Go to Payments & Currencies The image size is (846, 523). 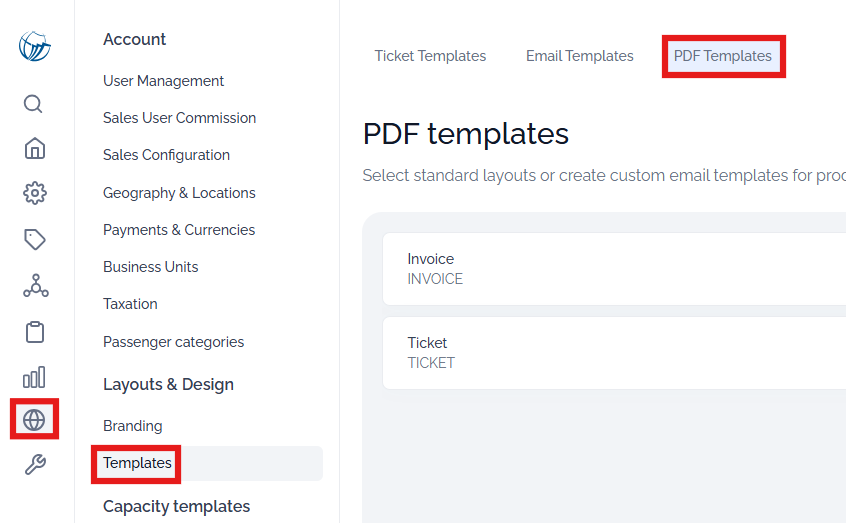(x=179, y=230)
